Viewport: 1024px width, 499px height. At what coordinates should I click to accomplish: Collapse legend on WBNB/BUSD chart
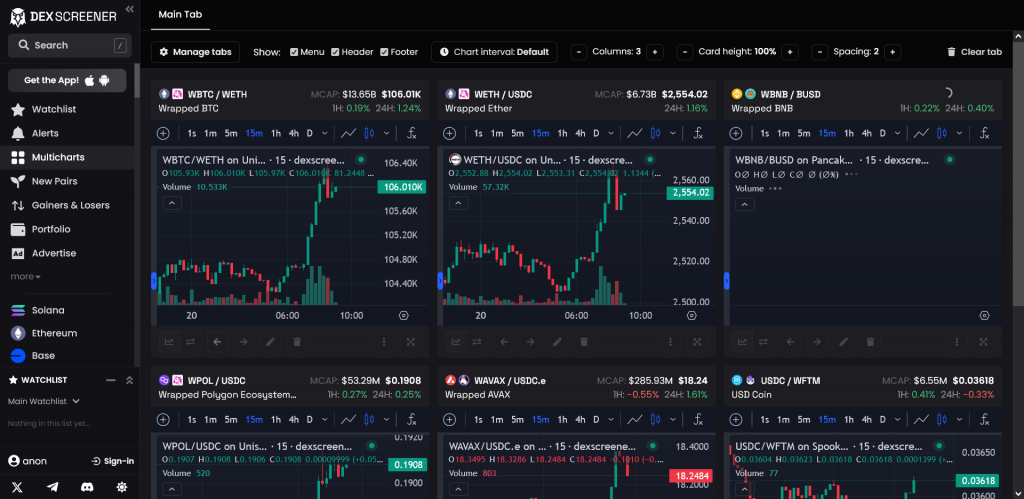[x=745, y=204]
